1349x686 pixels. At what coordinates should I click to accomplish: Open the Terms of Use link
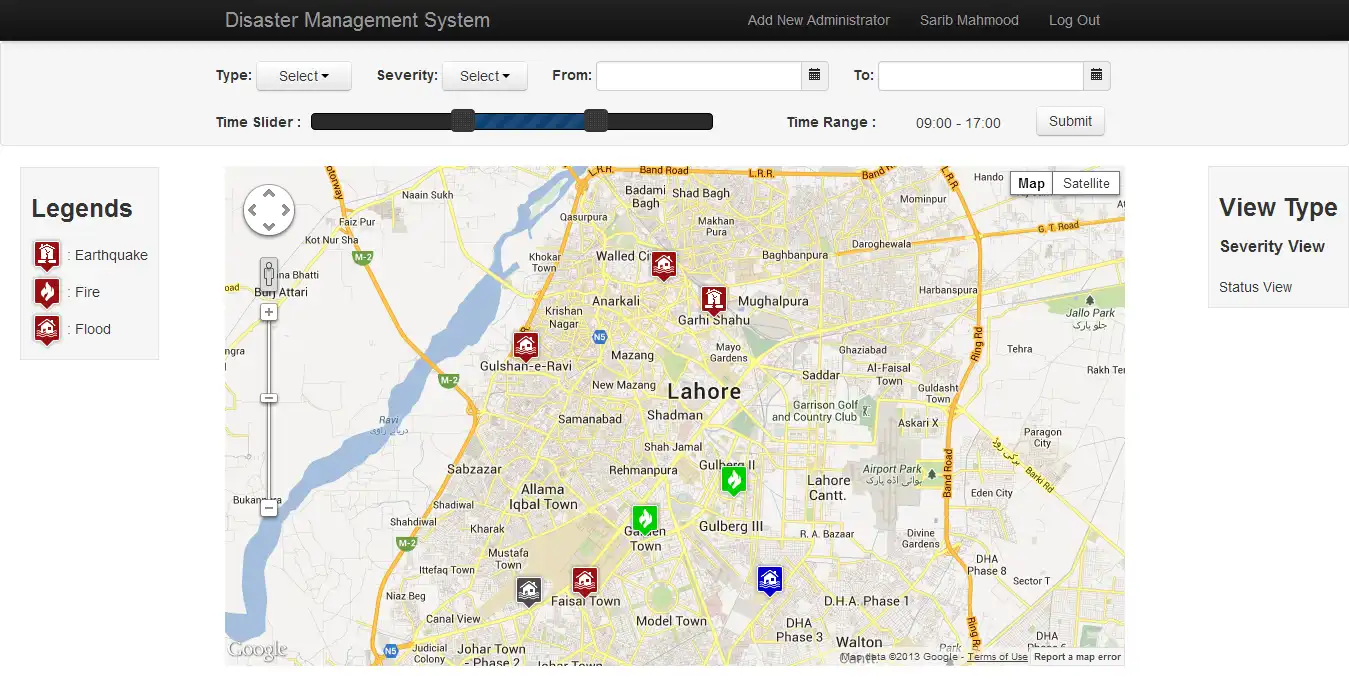[x=997, y=657]
